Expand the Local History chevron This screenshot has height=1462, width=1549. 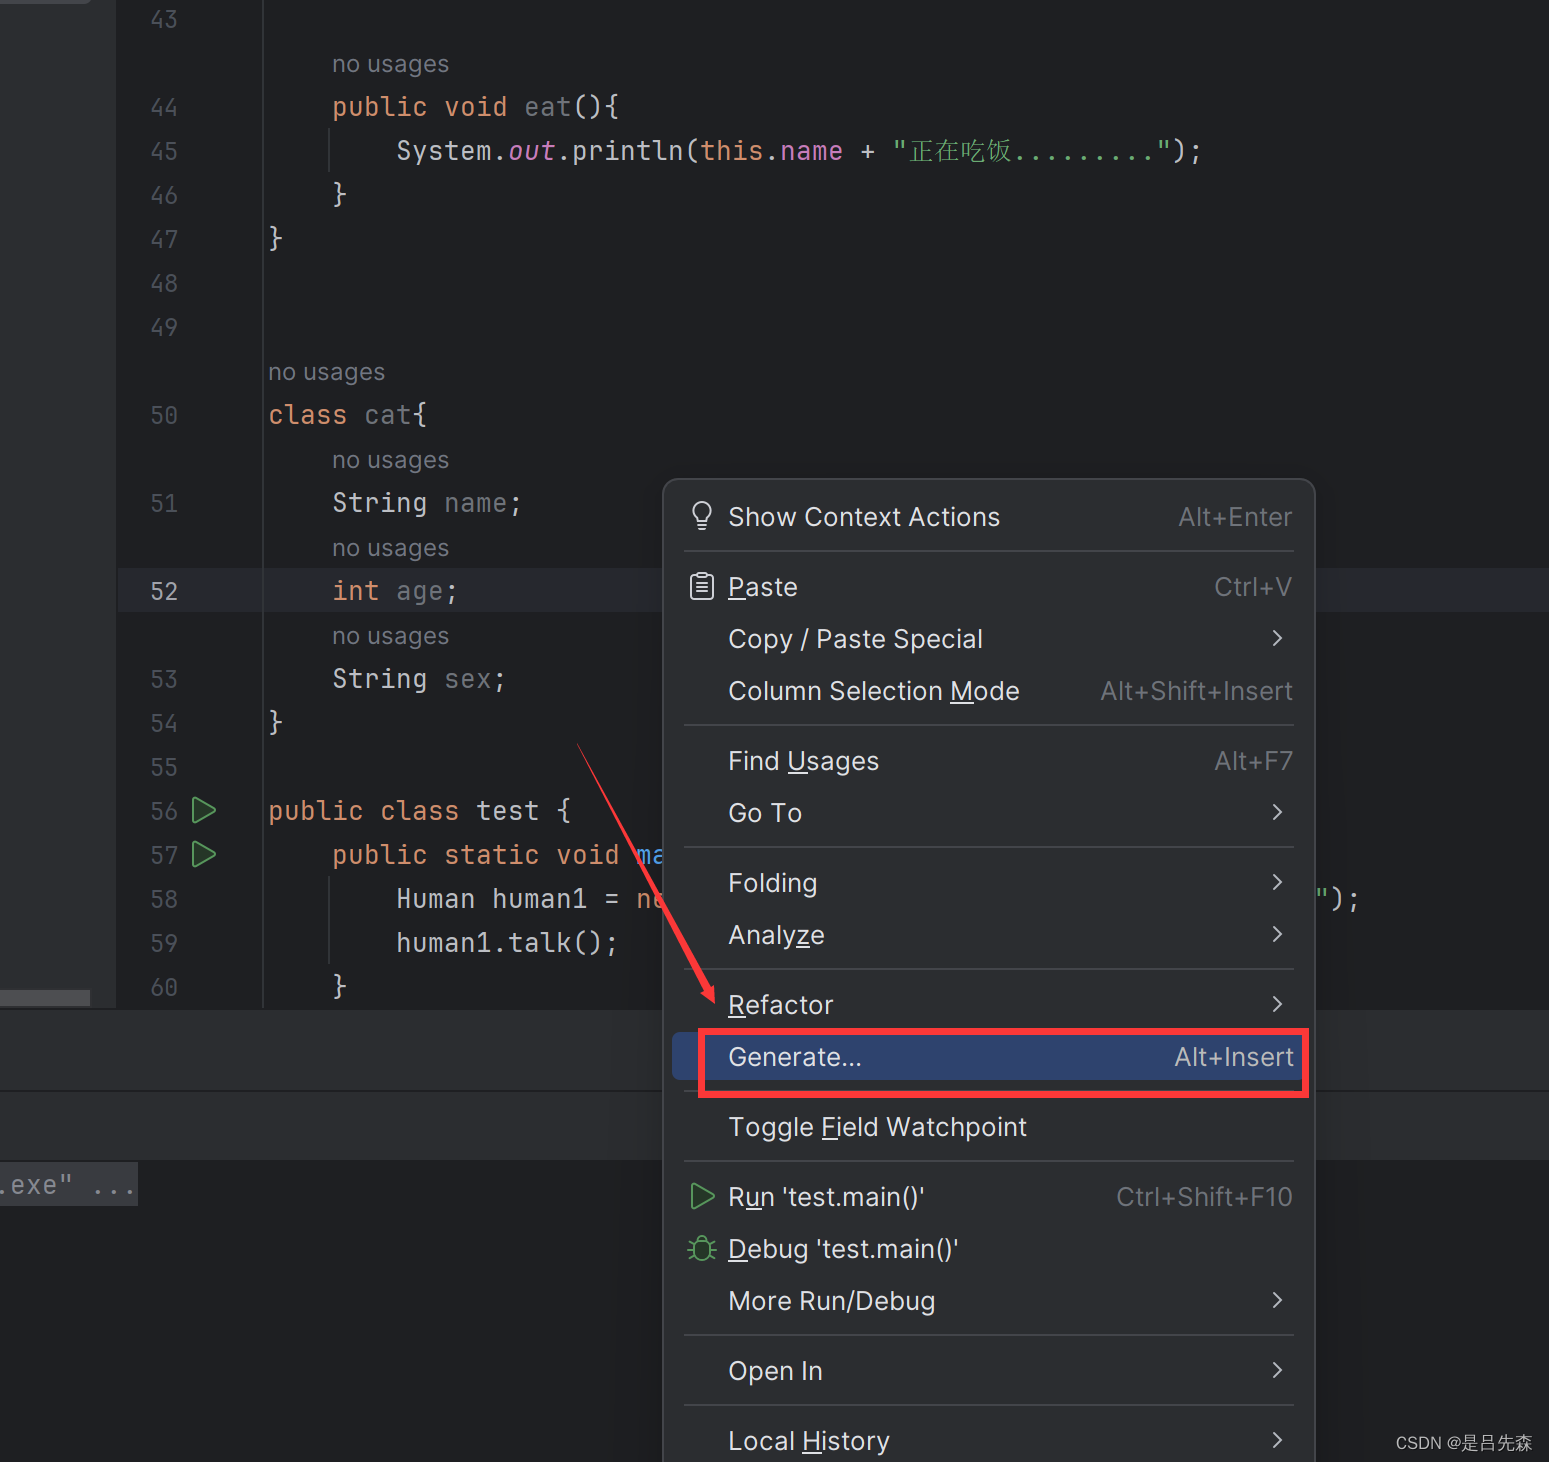[x=1277, y=1440]
